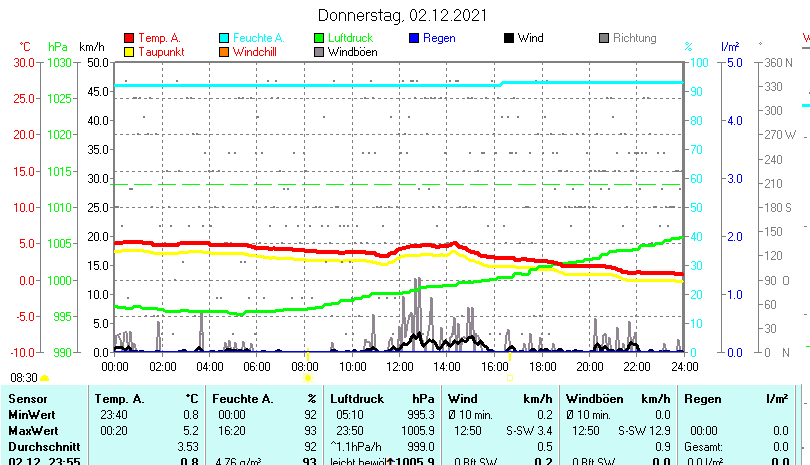Screen dimensions: 810x465
Task: Select the Sensor column header
Action: click(x=28, y=399)
